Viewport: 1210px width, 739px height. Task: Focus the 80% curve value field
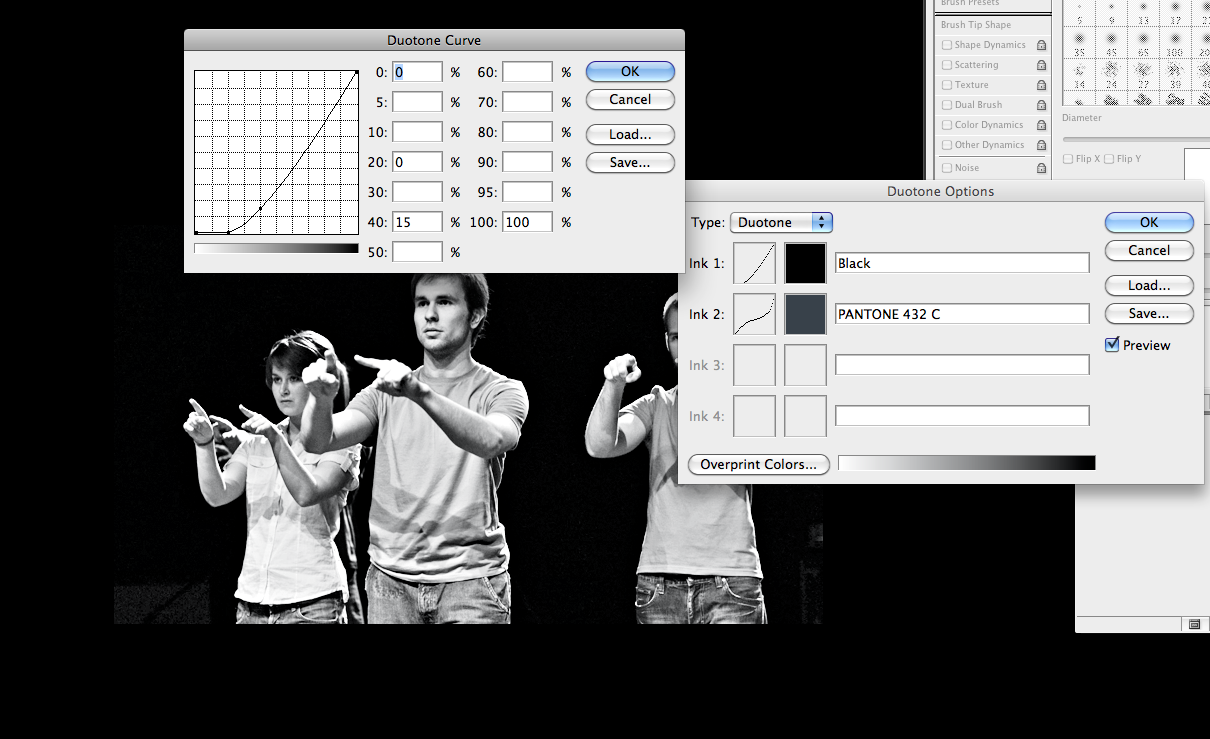coord(528,132)
